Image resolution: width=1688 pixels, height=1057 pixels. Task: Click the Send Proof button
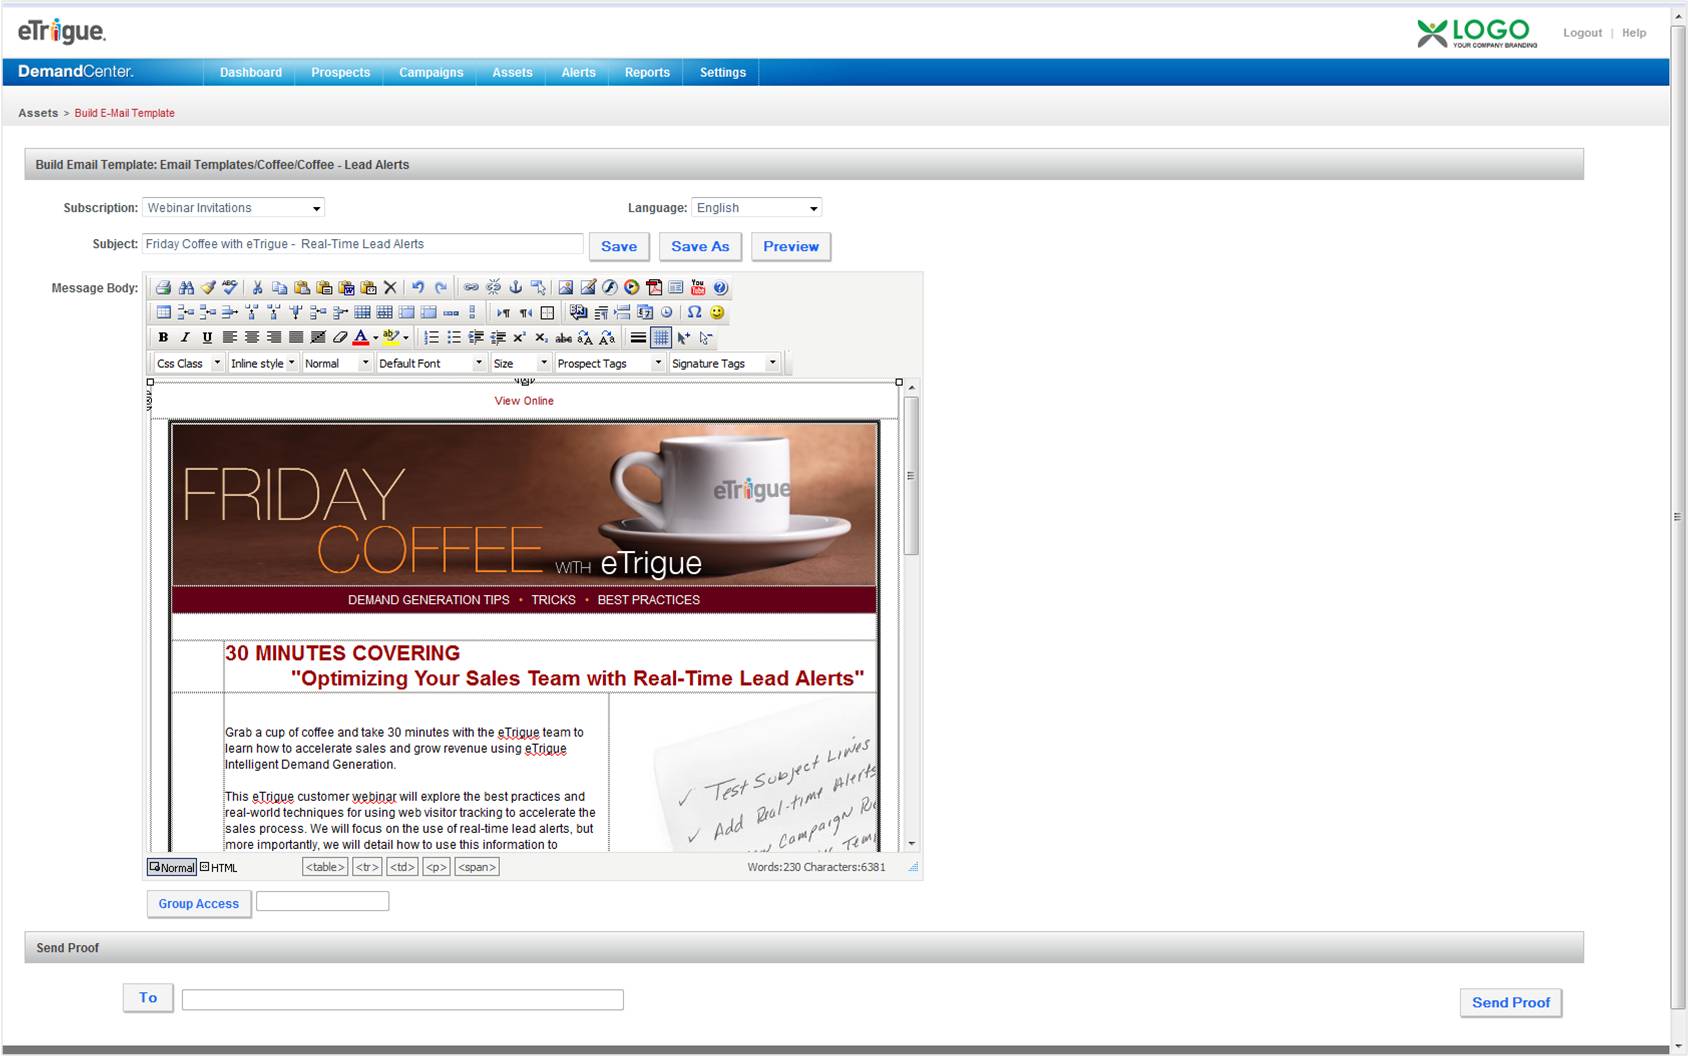[1511, 1002]
